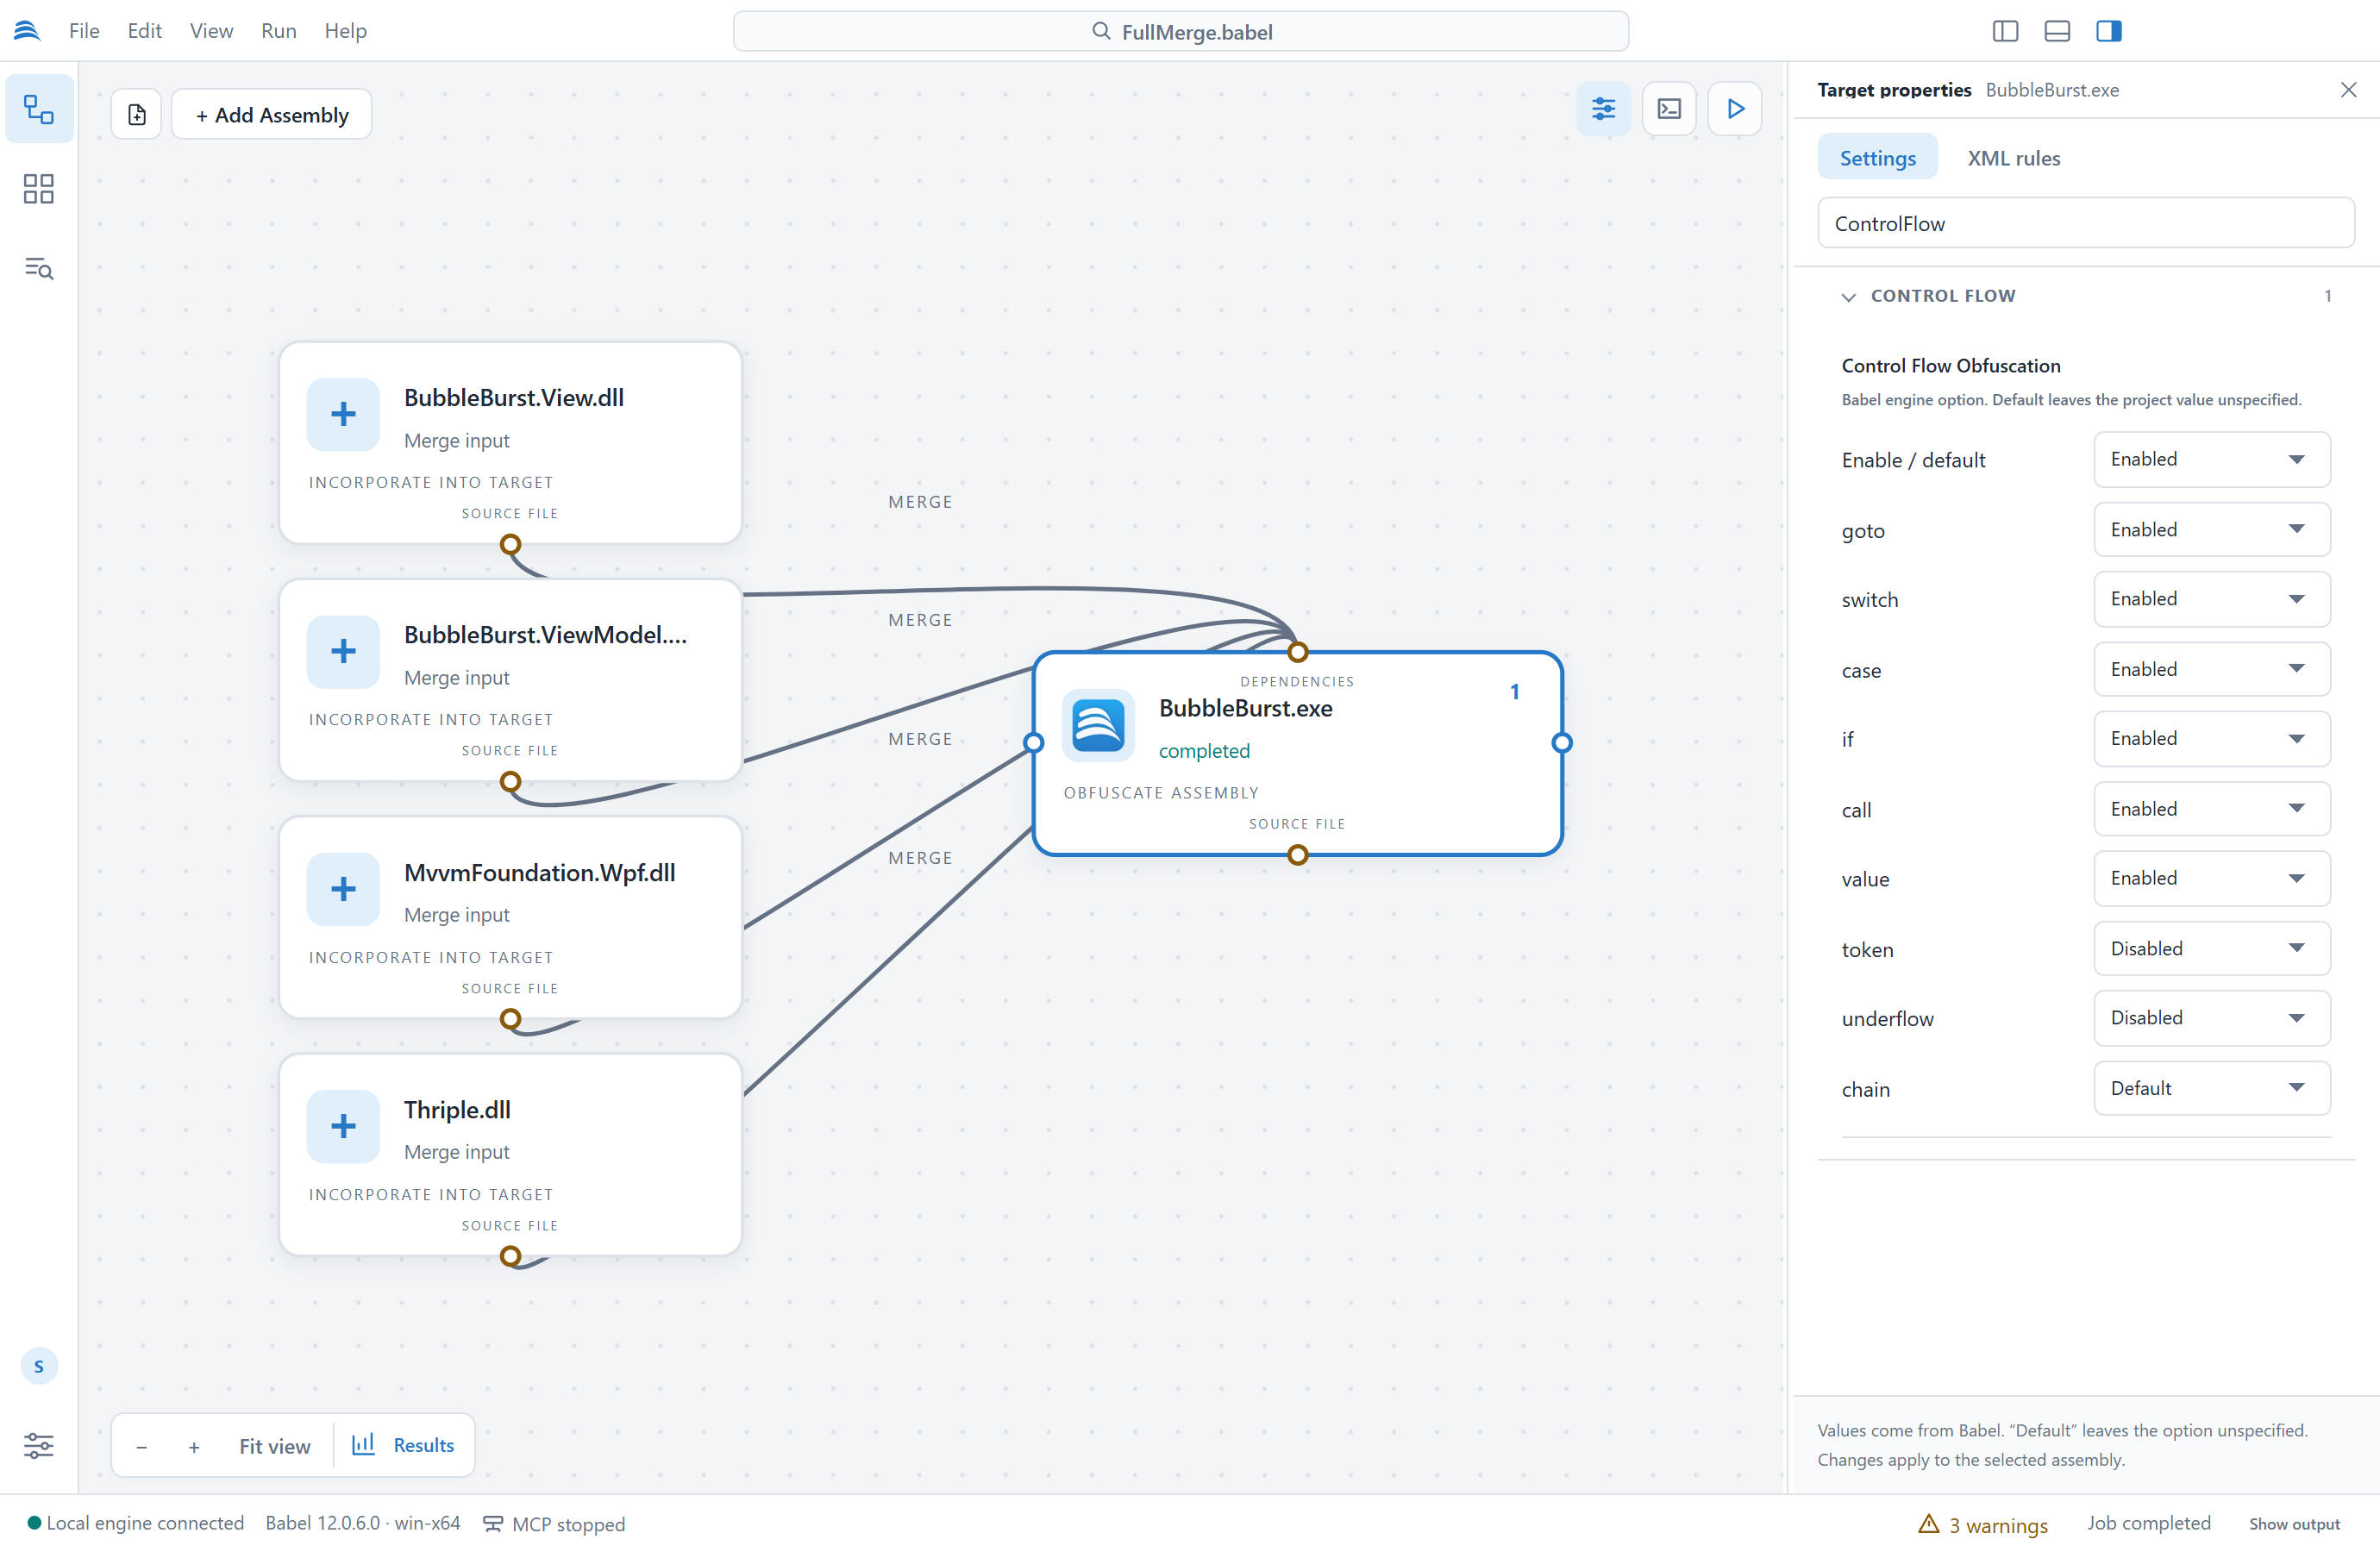This screenshot has width=2380, height=1552.
Task: Click Fit view button
Action: click(x=274, y=1446)
